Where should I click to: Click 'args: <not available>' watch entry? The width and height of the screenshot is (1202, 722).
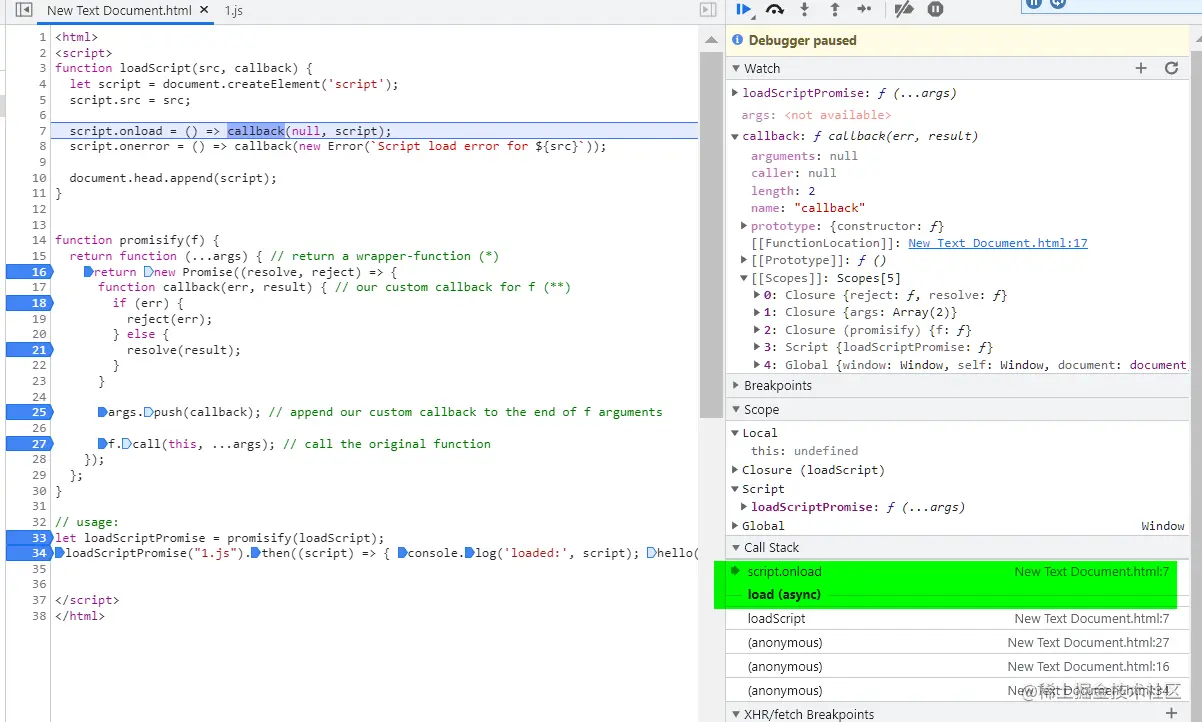click(815, 115)
